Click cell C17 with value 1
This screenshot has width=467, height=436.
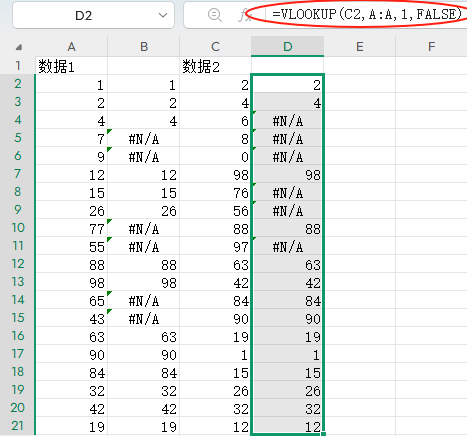[x=215, y=354]
